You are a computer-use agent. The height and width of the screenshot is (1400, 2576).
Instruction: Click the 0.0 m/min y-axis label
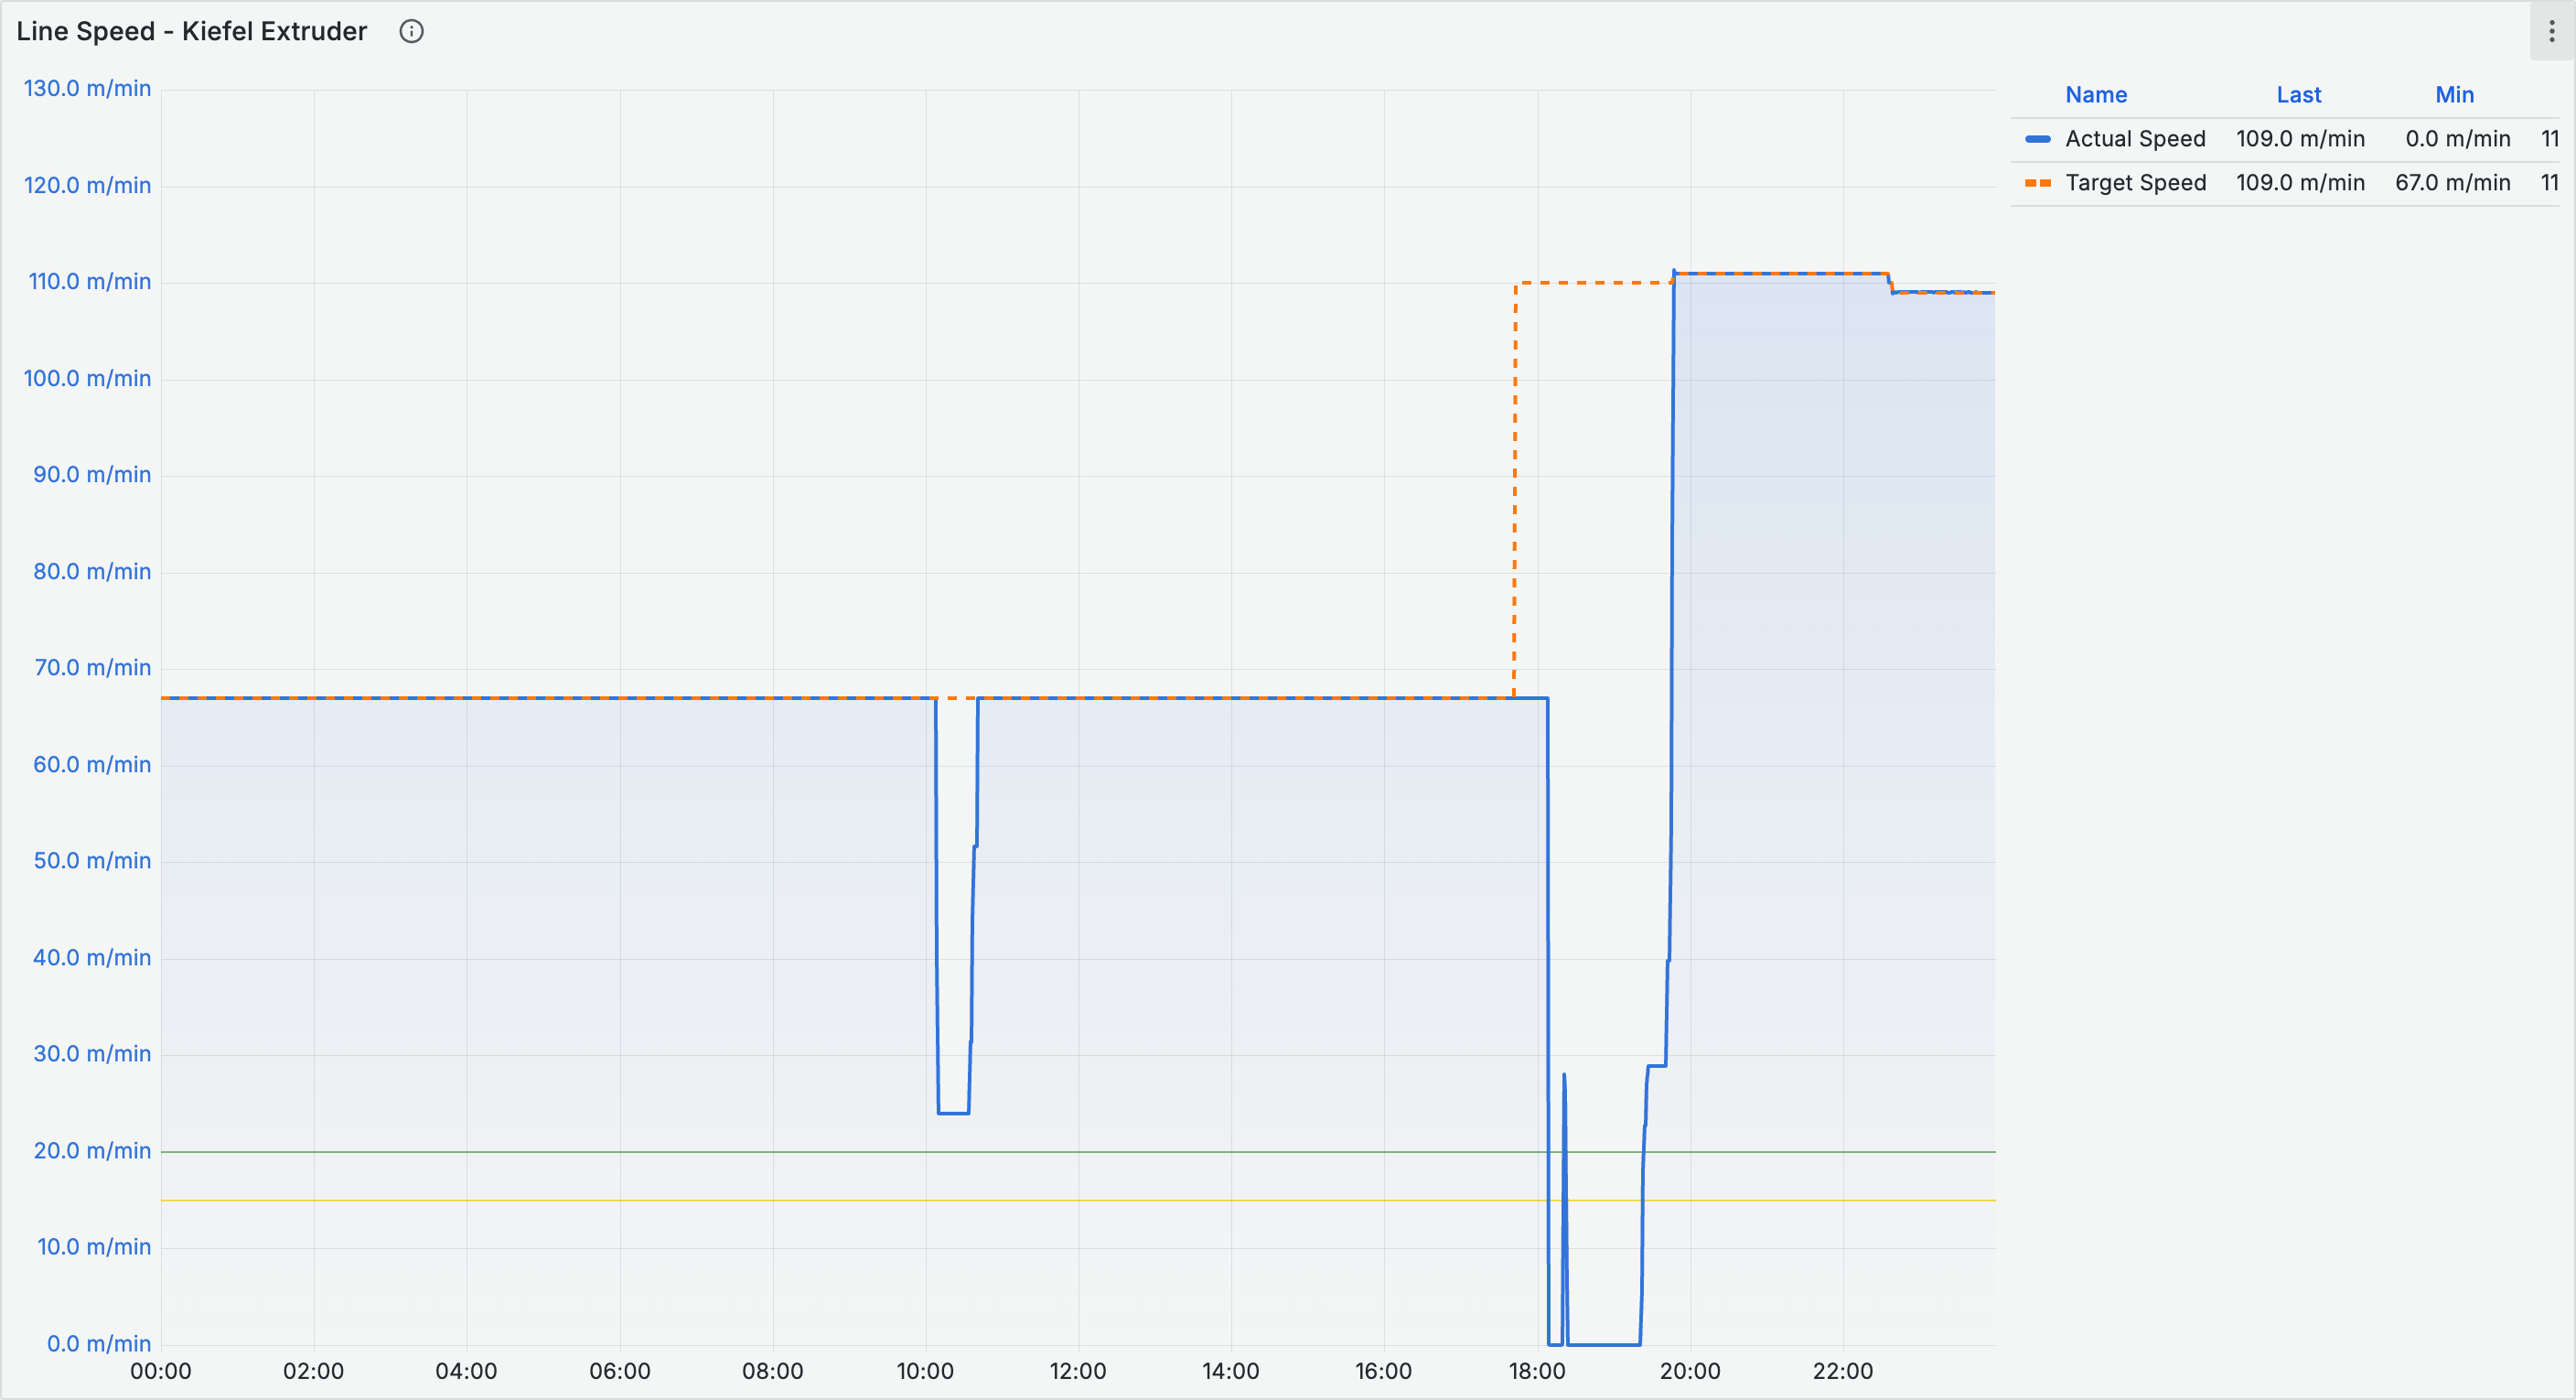[x=98, y=1343]
